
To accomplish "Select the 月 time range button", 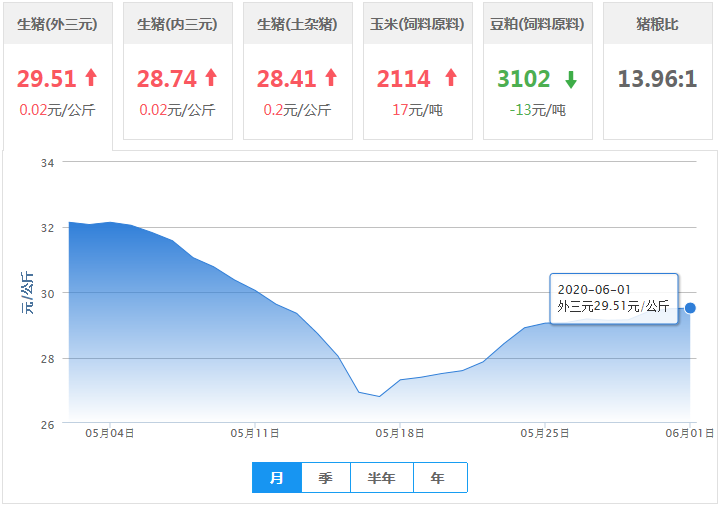I will (x=277, y=478).
